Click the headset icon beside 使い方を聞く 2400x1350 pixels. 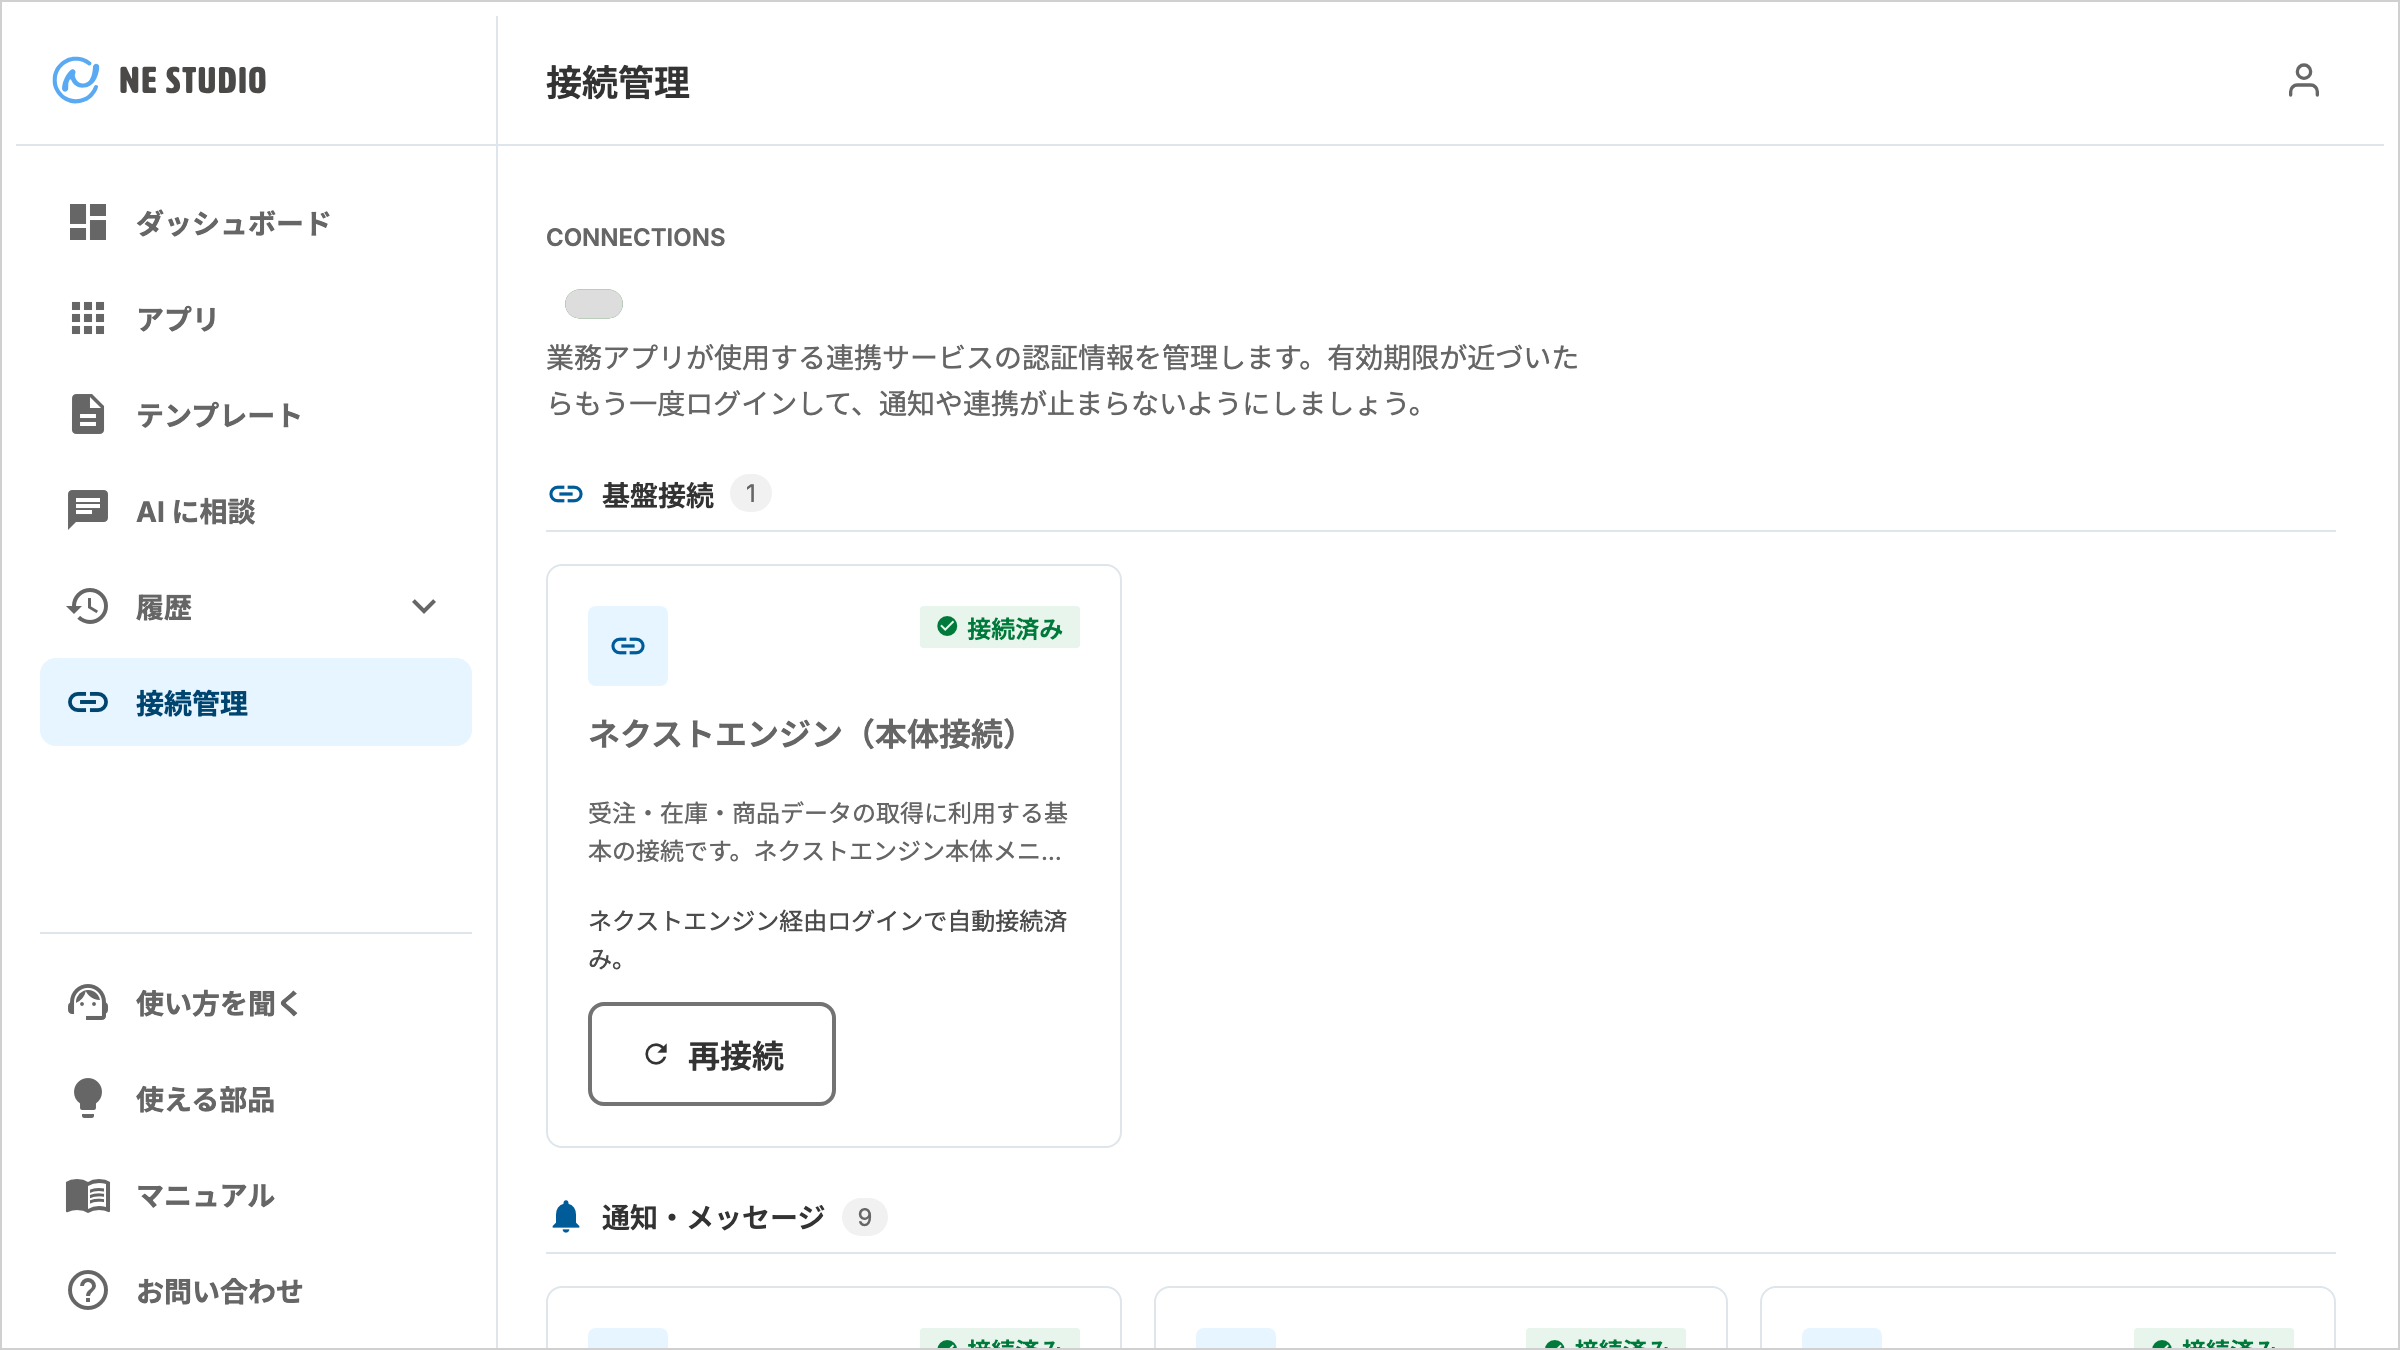click(88, 1002)
